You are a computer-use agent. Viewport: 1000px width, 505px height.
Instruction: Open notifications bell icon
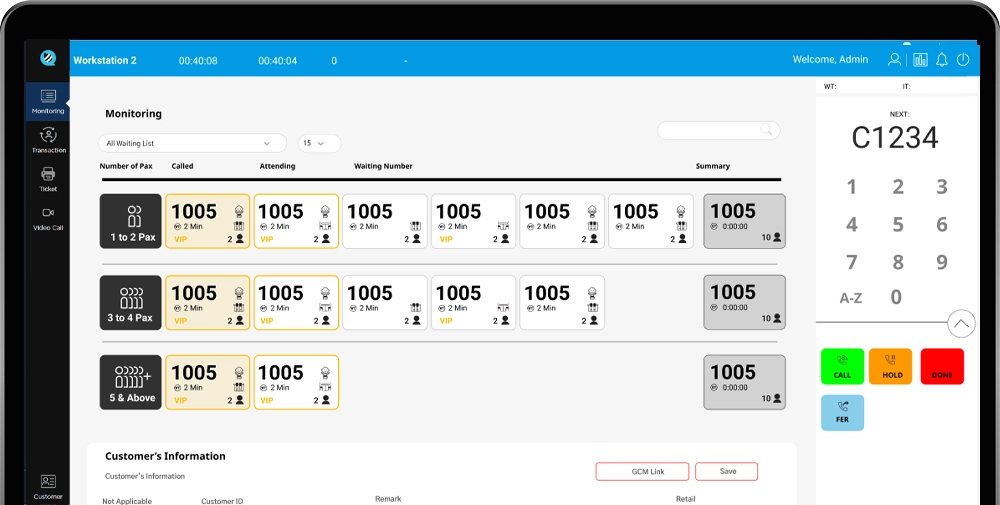pos(941,59)
